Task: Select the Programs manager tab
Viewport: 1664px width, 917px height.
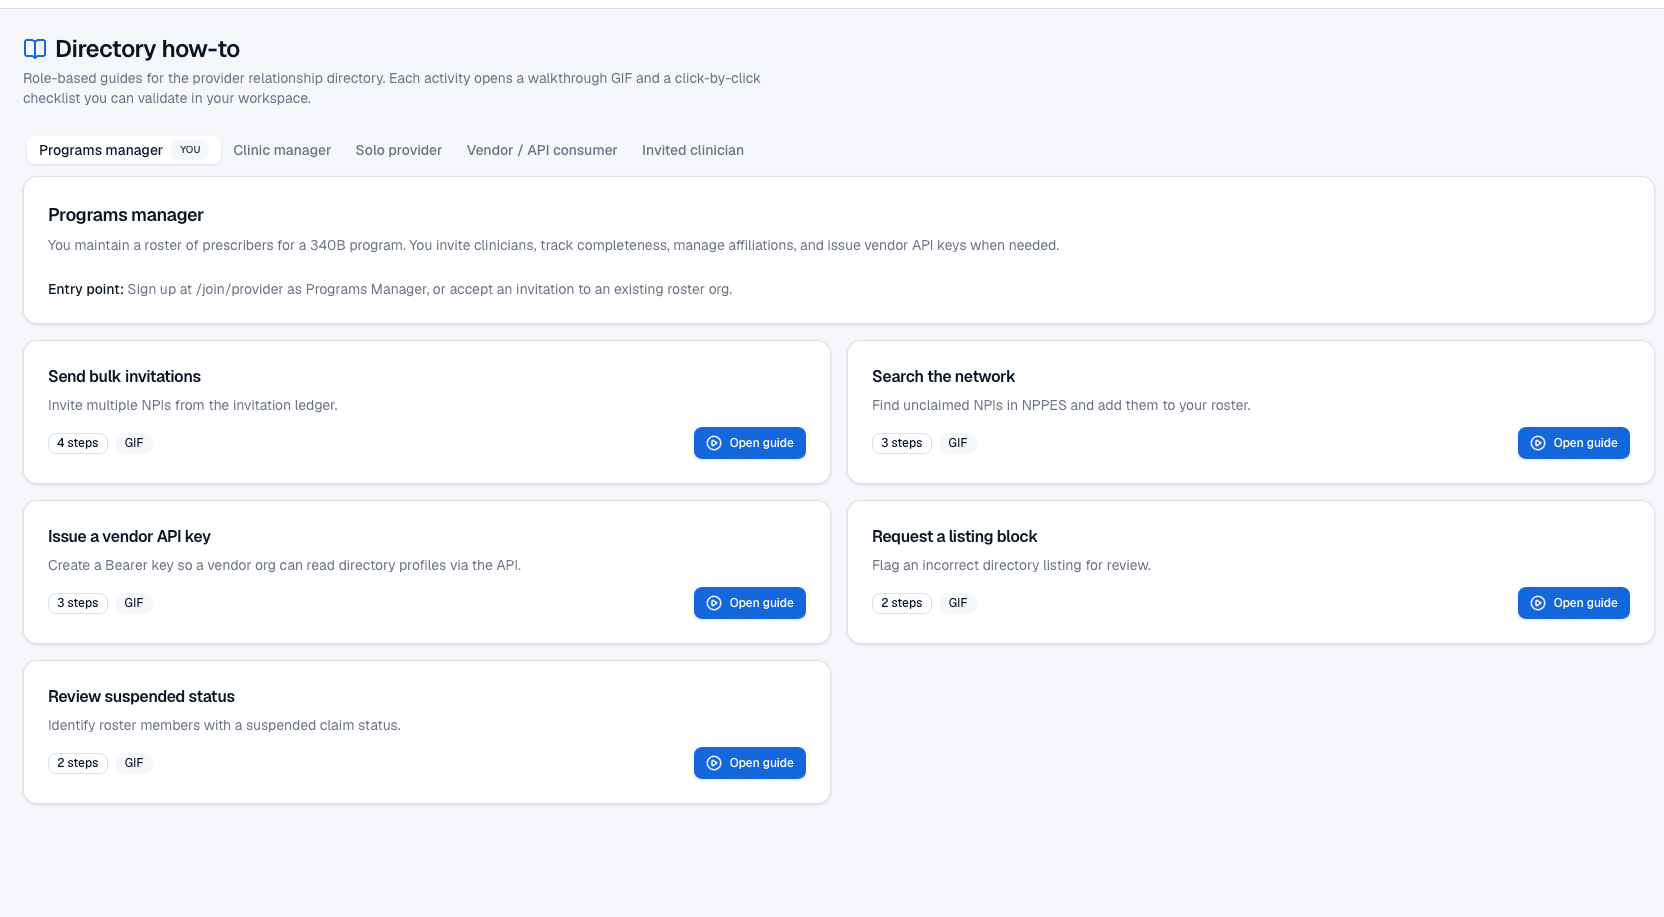Action: click(x=123, y=150)
